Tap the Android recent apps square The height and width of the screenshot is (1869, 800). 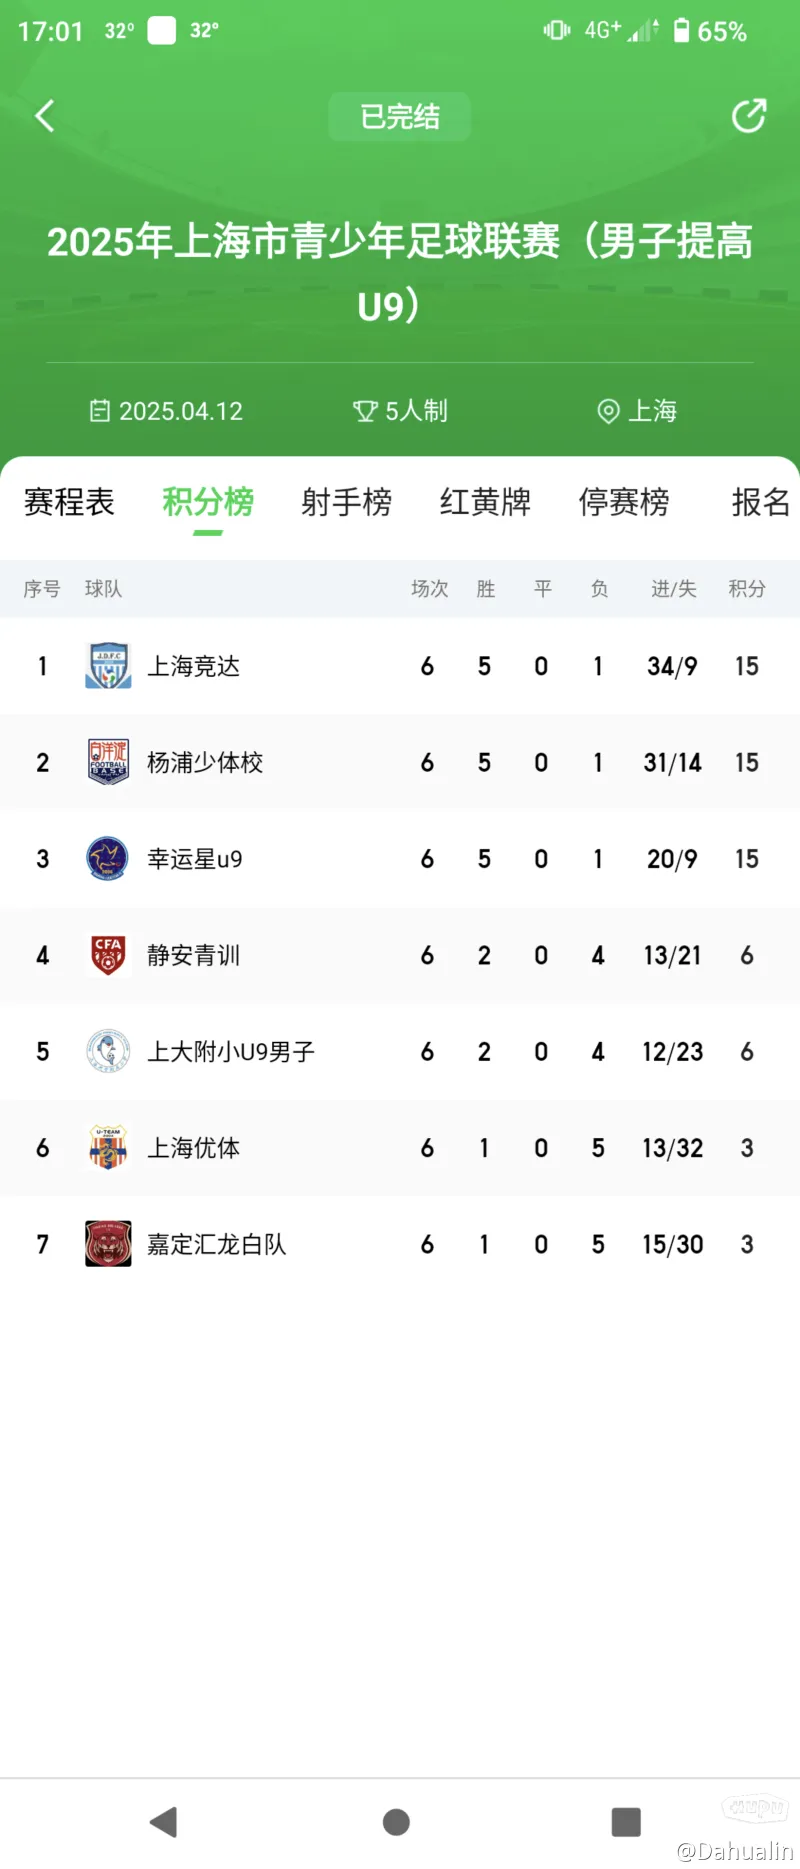point(626,1822)
